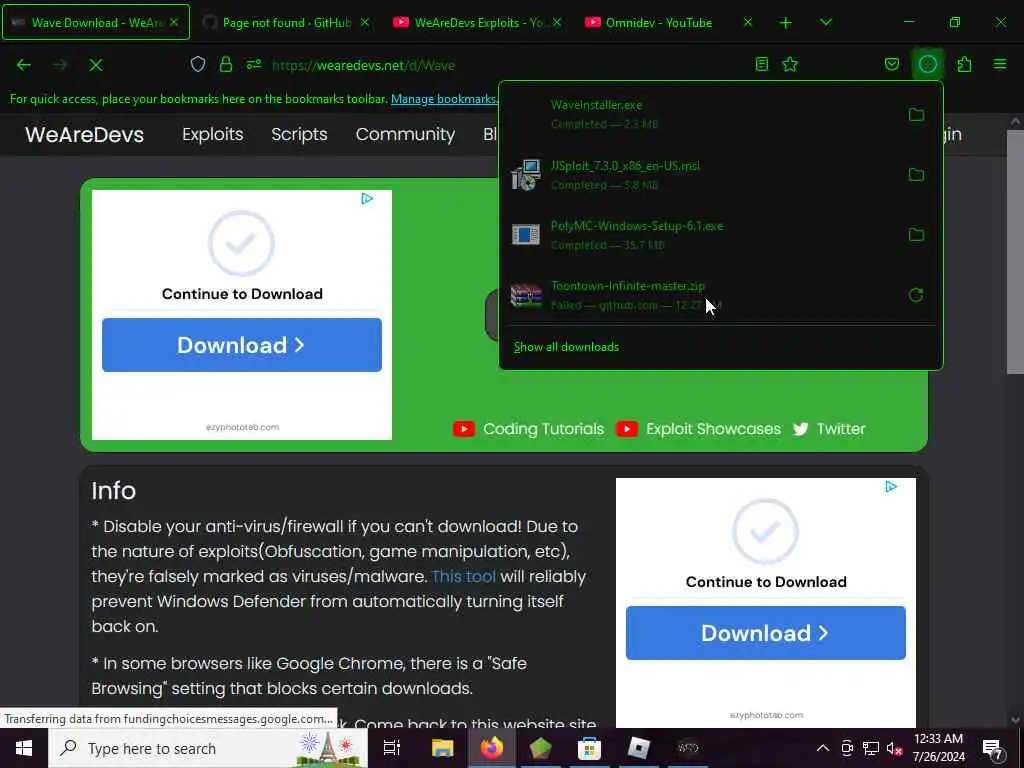Image resolution: width=1024 pixels, height=768 pixels.
Task: Click the ad choices icon on top-left ad
Action: 367,199
